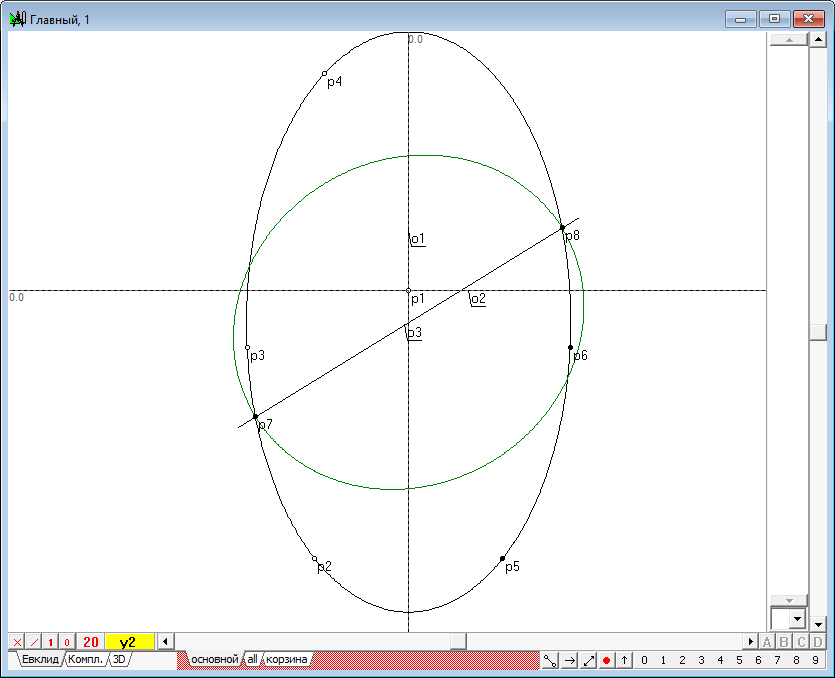Viewport: 835px width, 678px height.
Task: Open the корзина tab
Action: click(286, 659)
